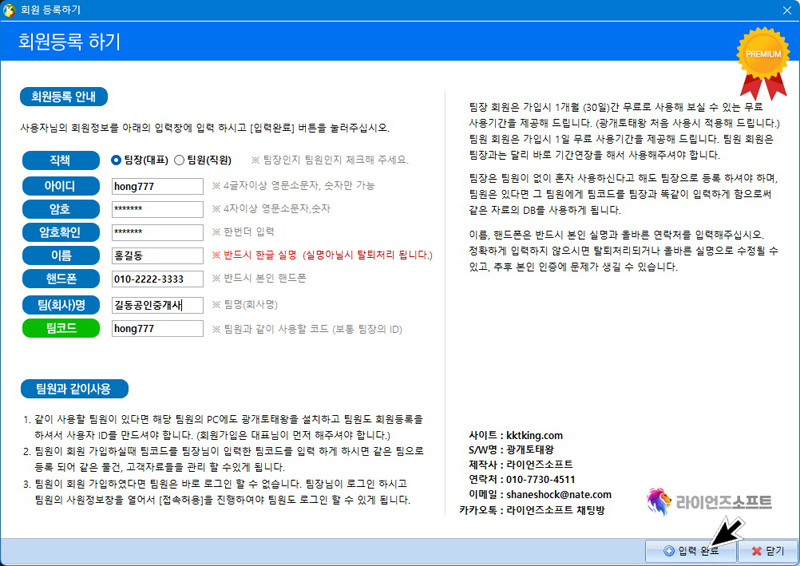Viewport: 800px width, 566px height.
Task: Click the email shaneshock@nate.com
Action: tap(559, 495)
